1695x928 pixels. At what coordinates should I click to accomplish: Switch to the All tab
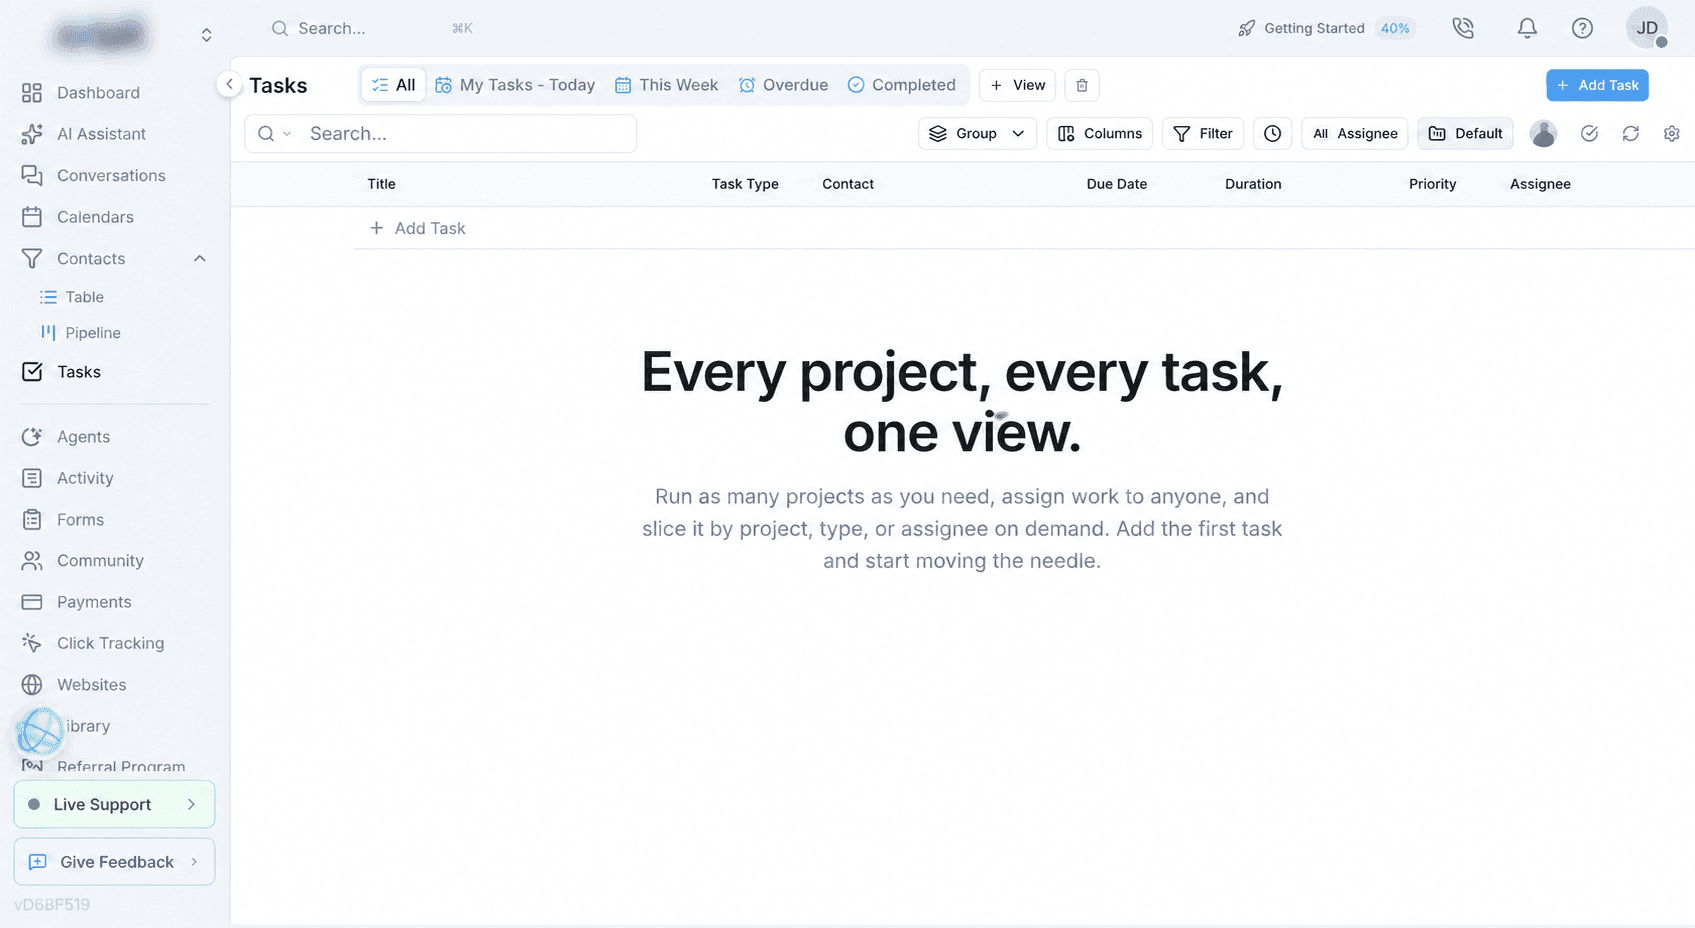pos(393,85)
